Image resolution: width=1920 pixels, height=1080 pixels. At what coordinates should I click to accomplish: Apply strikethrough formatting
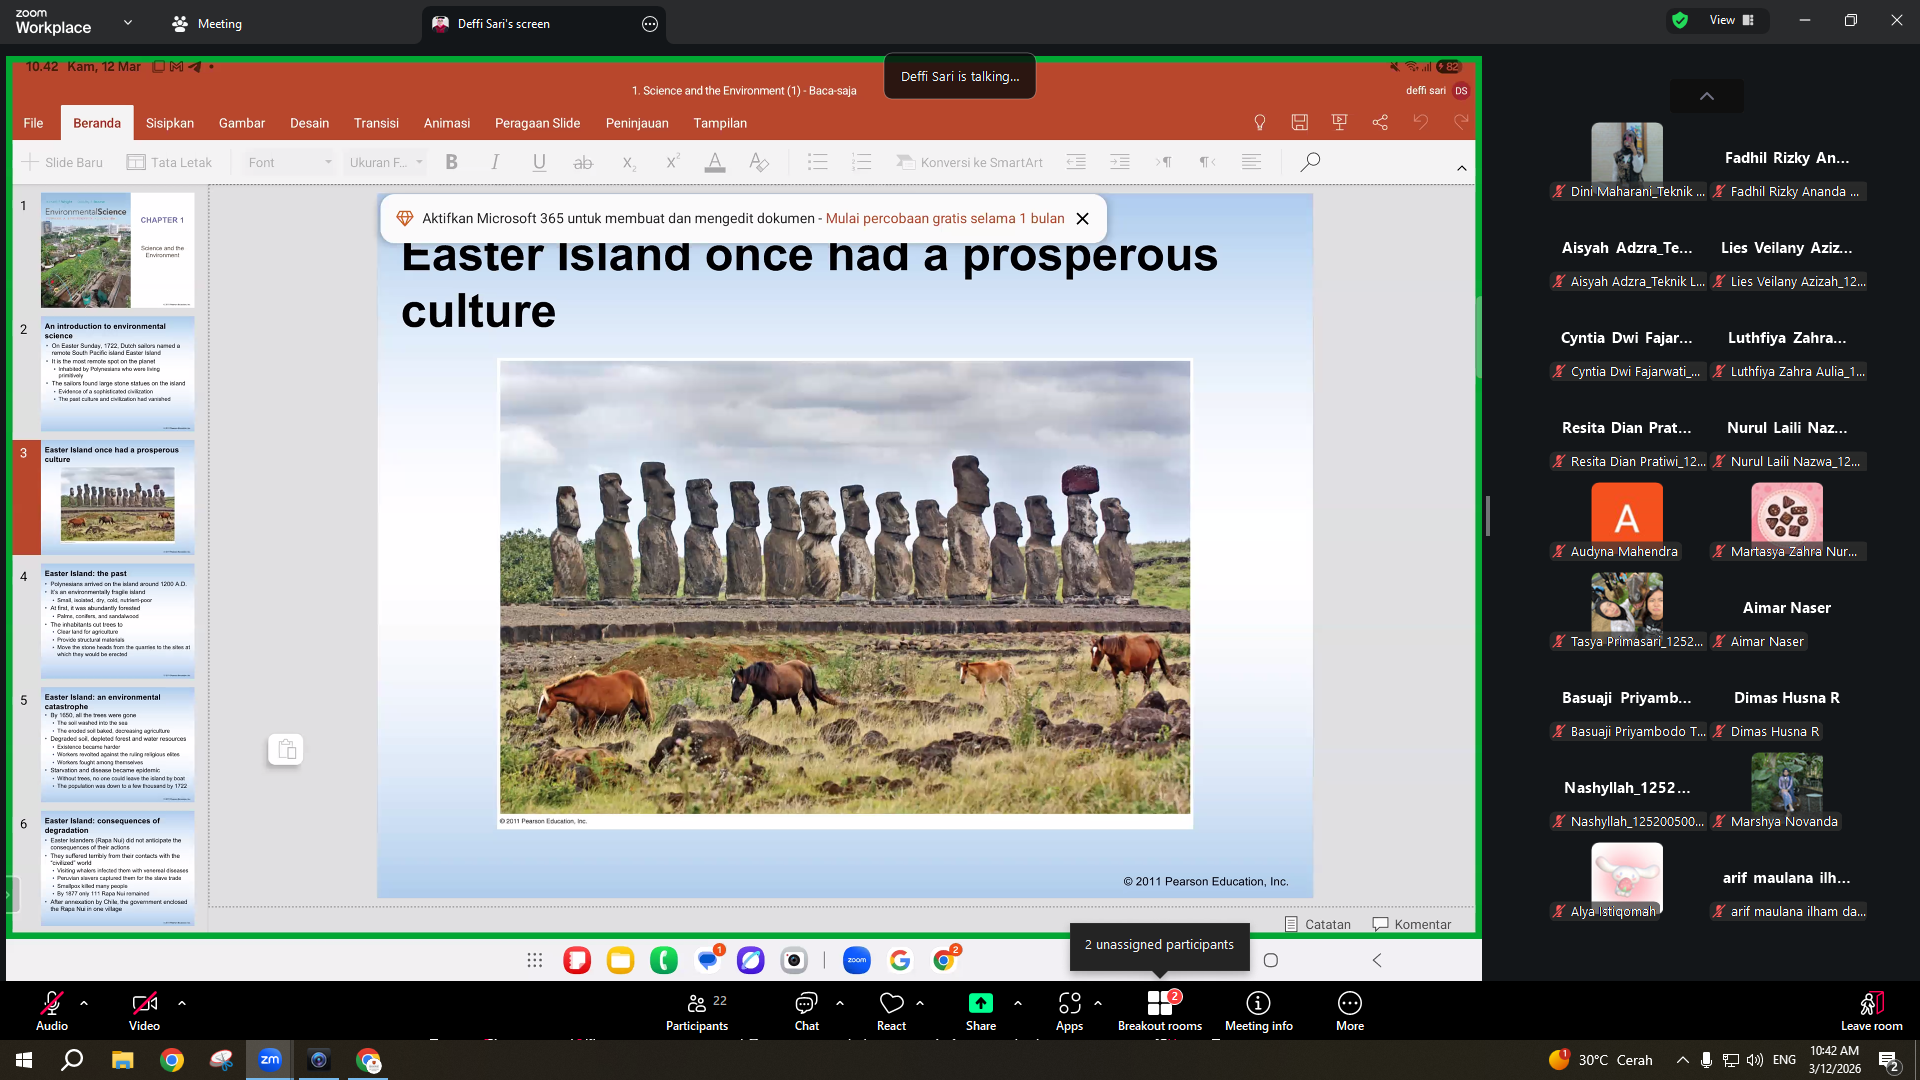point(583,162)
